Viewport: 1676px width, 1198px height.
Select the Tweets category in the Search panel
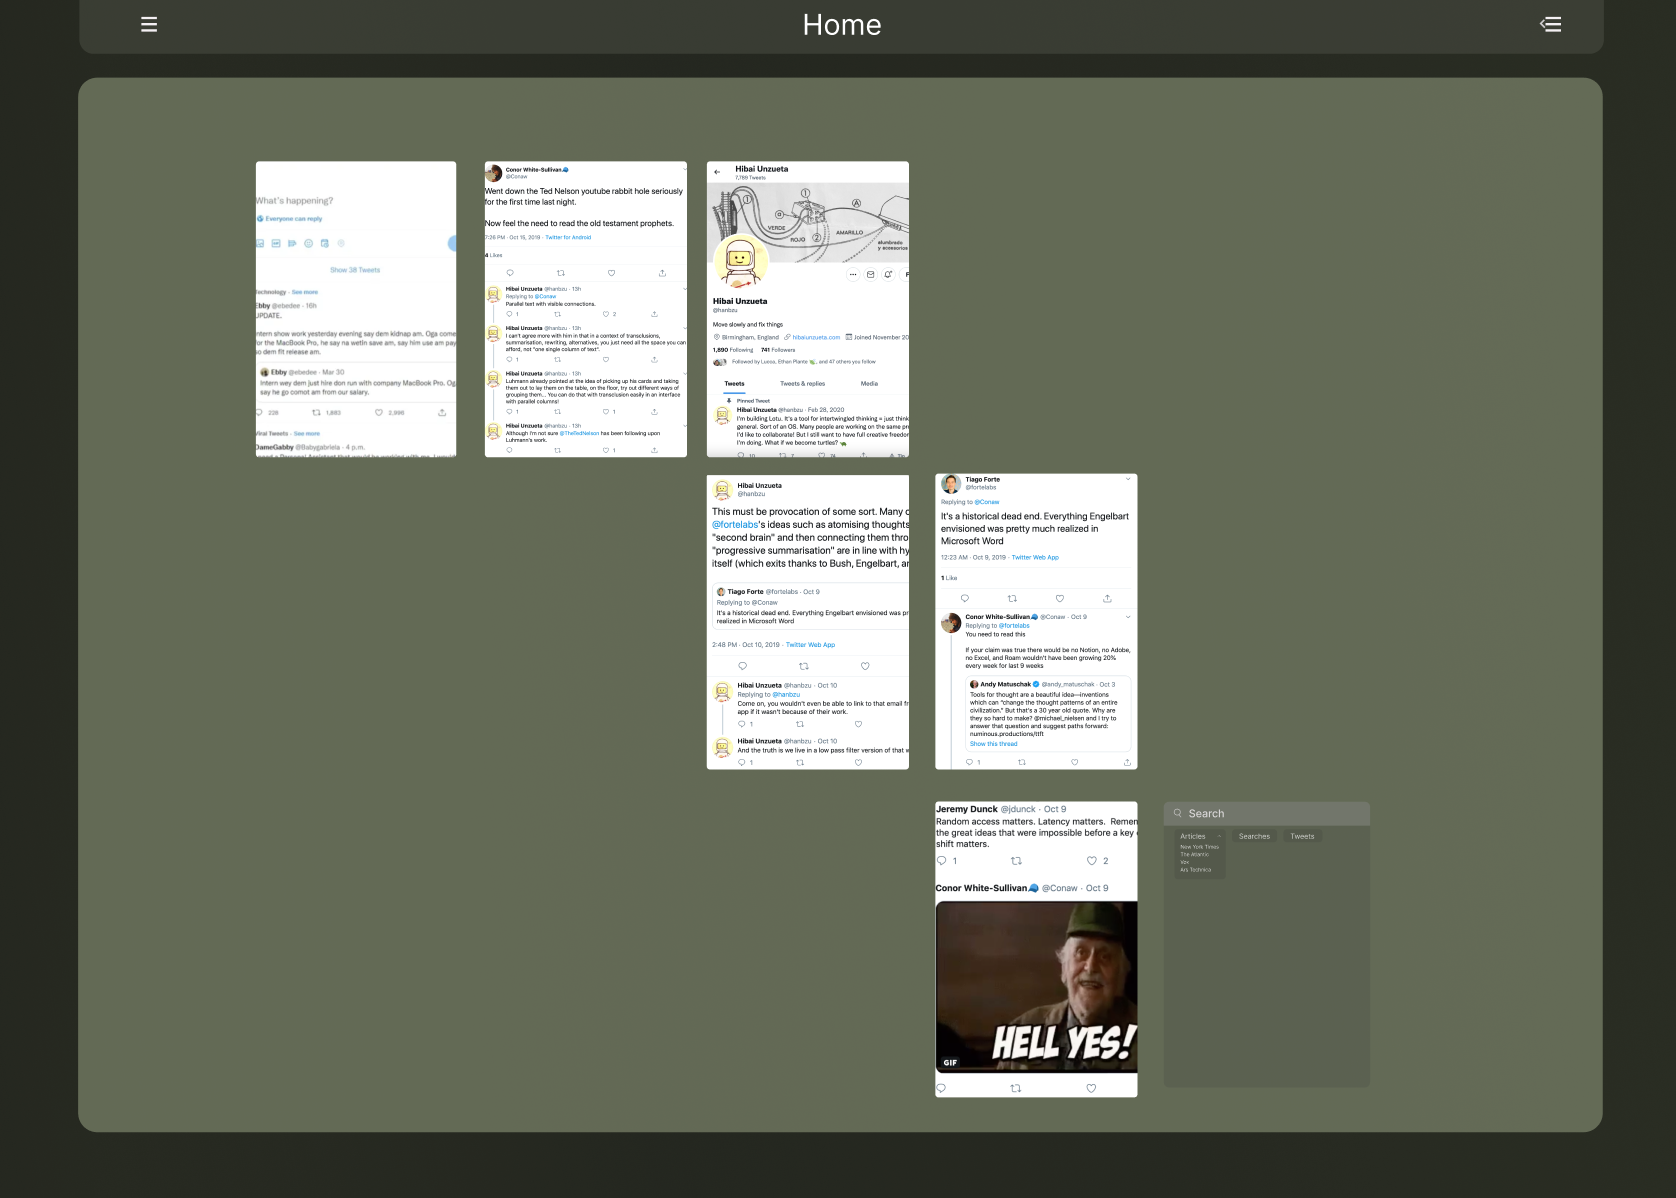click(1302, 836)
